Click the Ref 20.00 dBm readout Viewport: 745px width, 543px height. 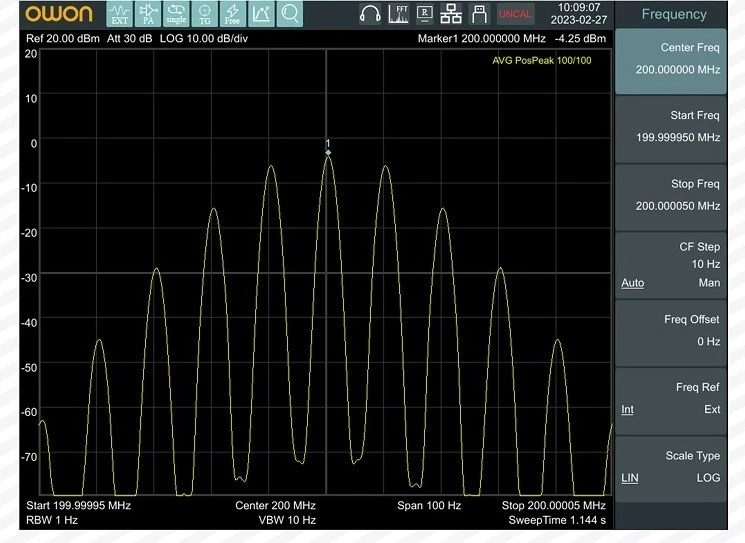click(x=63, y=38)
